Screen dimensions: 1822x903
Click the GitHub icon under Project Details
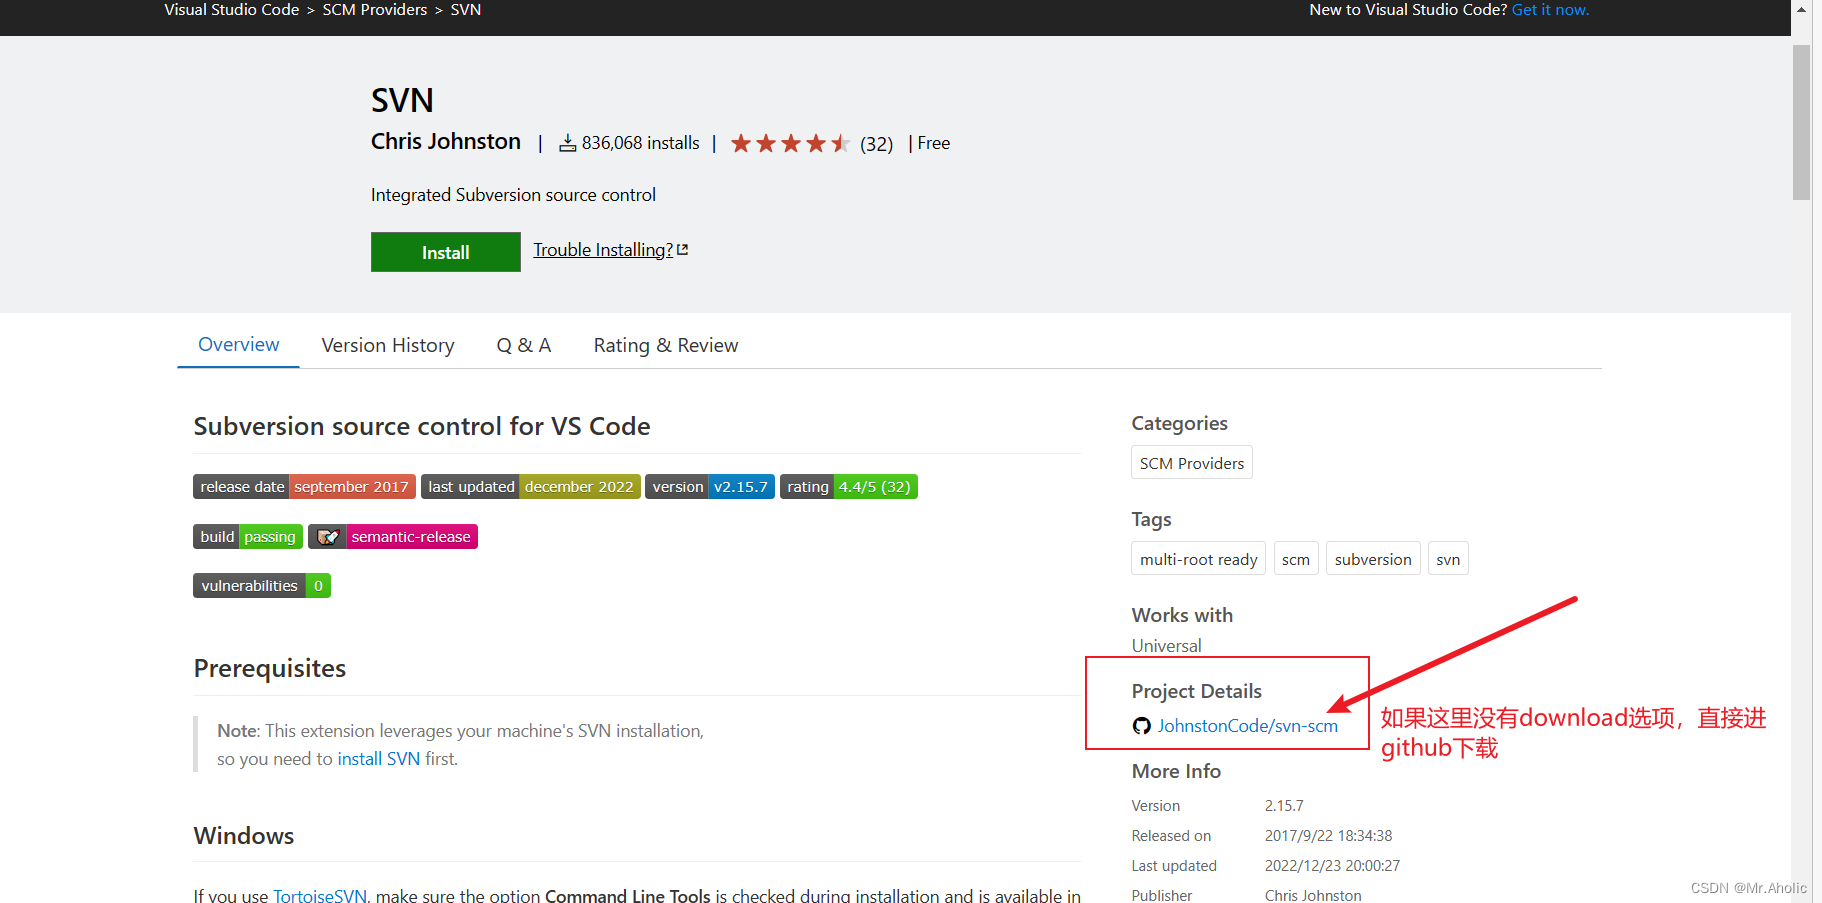pyautogui.click(x=1141, y=726)
